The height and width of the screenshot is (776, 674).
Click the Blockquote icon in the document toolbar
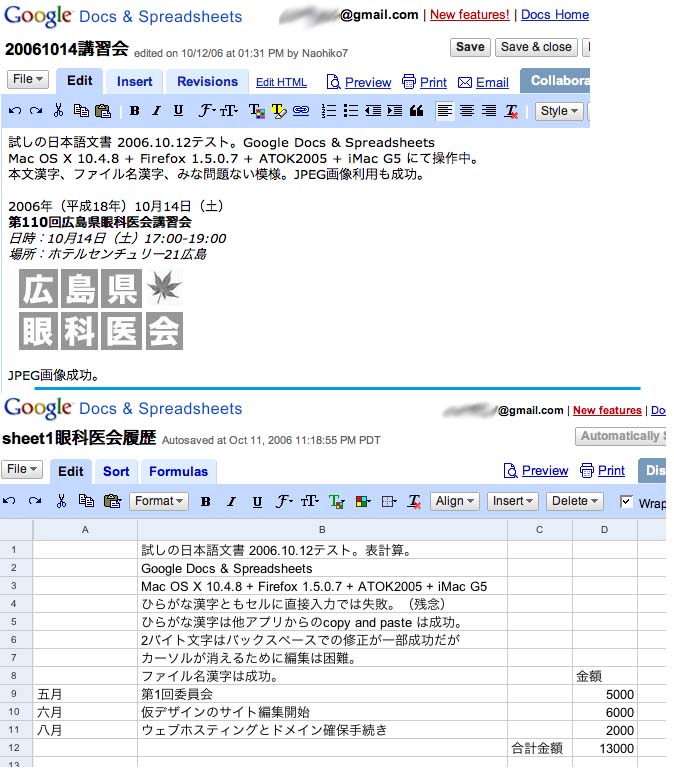coord(416,111)
